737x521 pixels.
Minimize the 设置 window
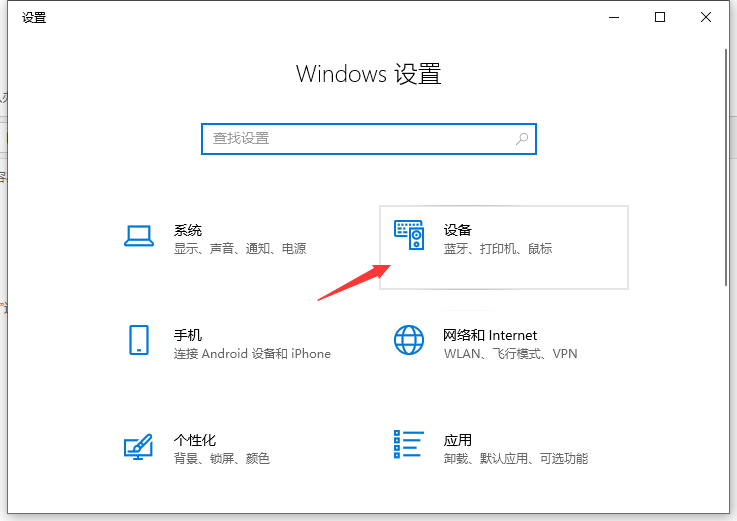[613, 17]
